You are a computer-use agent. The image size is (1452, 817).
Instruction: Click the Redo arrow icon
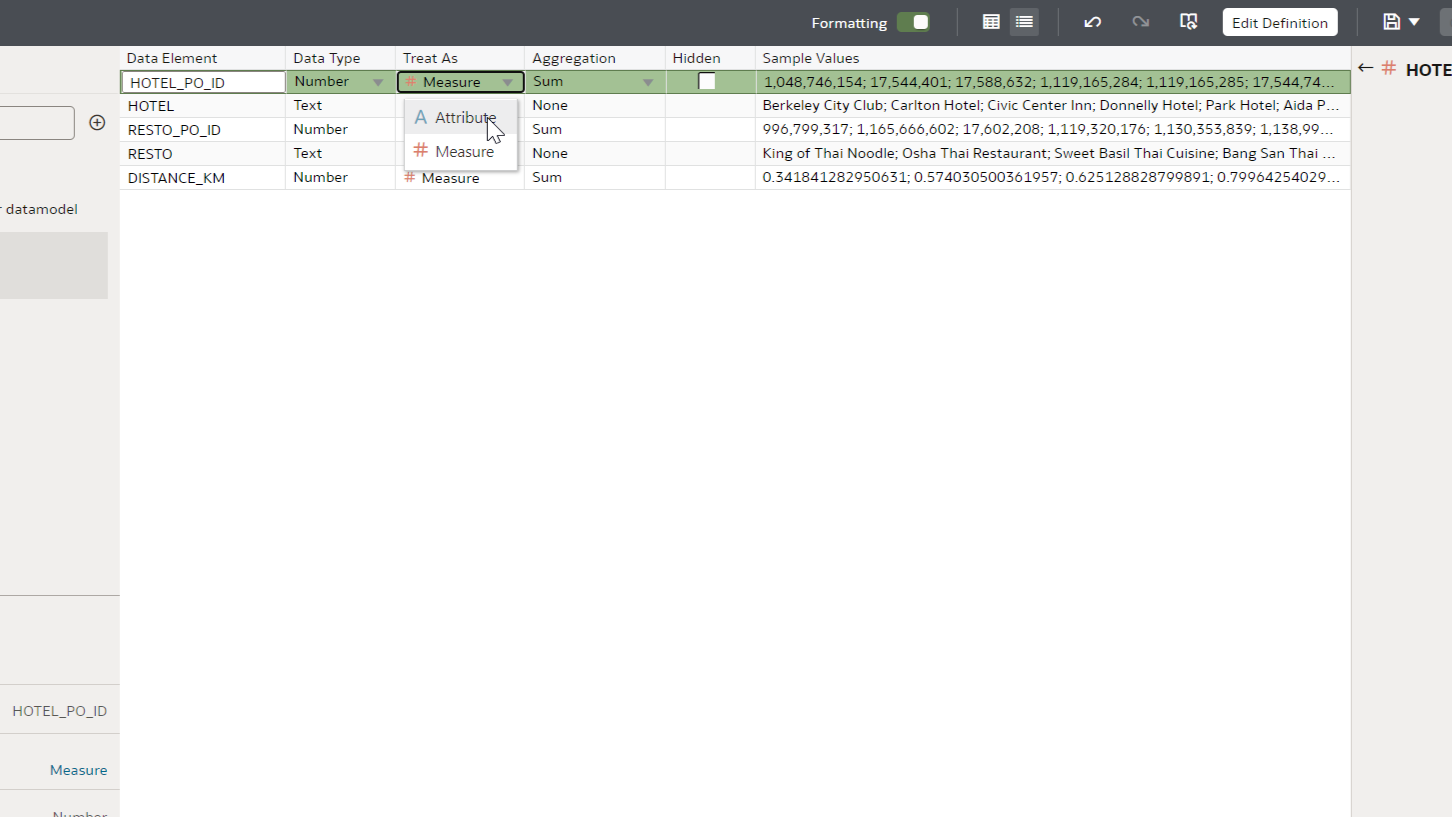1140,22
